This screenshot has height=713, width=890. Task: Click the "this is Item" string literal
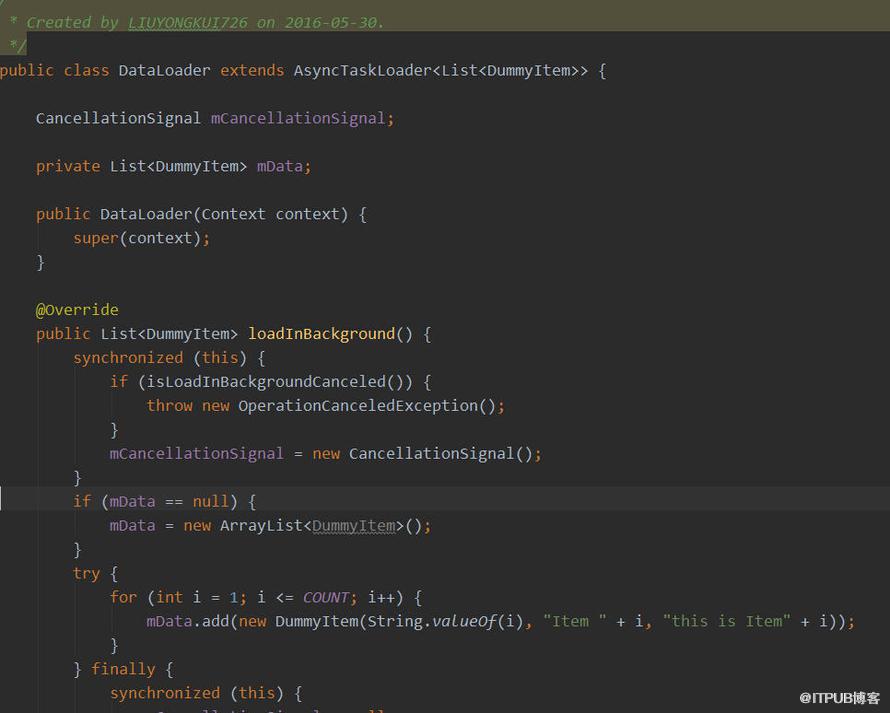point(727,622)
